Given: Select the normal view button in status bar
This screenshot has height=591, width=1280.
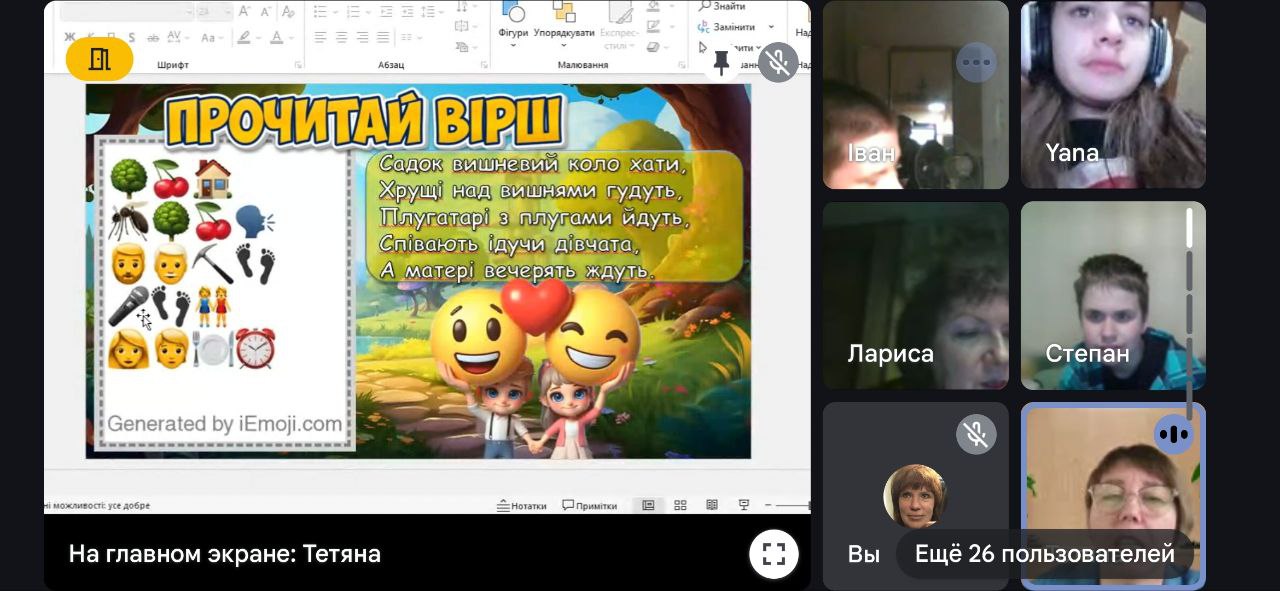Looking at the screenshot, I should (648, 505).
